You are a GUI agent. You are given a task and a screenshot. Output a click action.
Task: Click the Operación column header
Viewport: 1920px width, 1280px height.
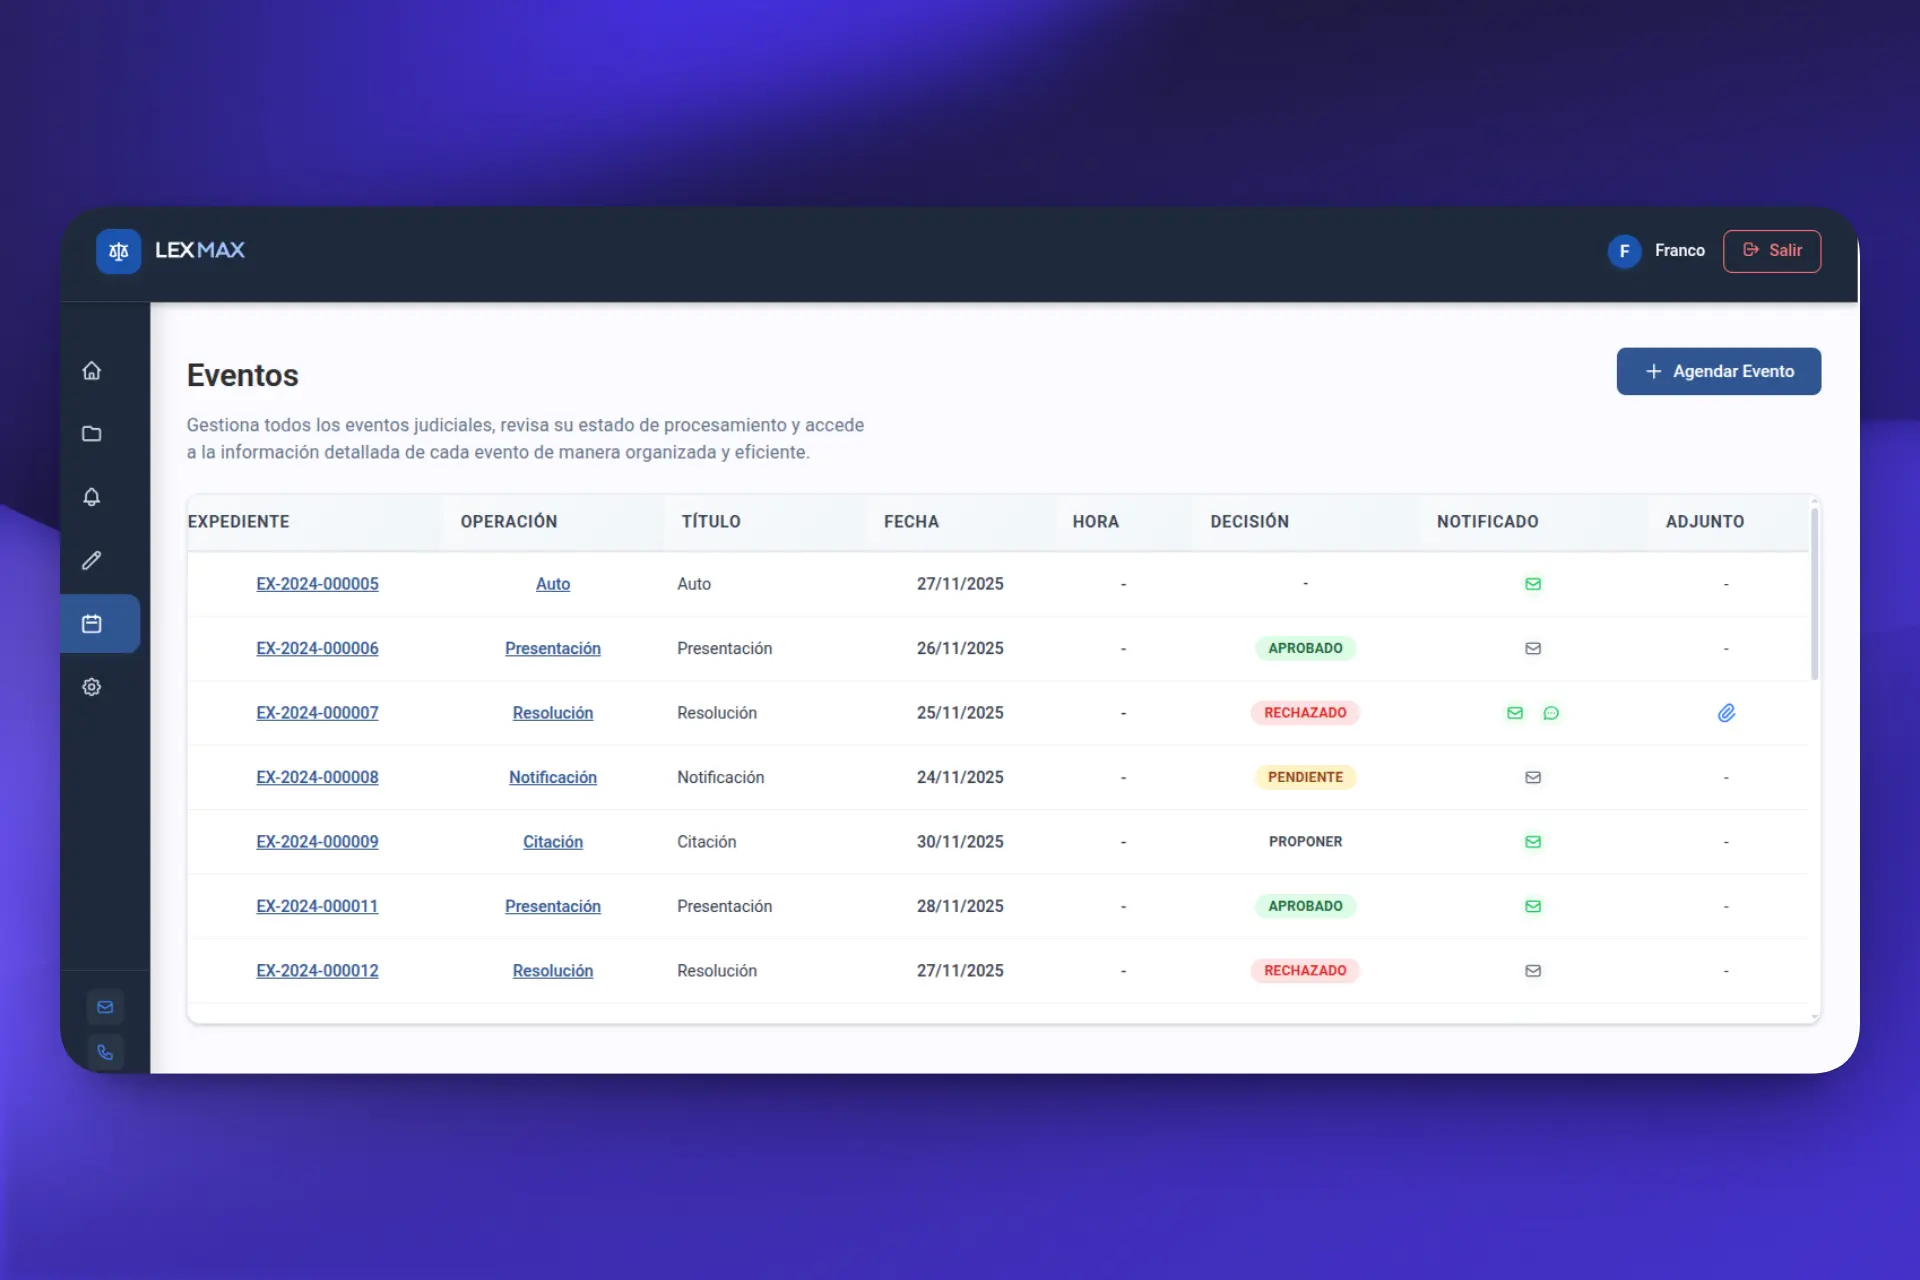pyautogui.click(x=509, y=522)
